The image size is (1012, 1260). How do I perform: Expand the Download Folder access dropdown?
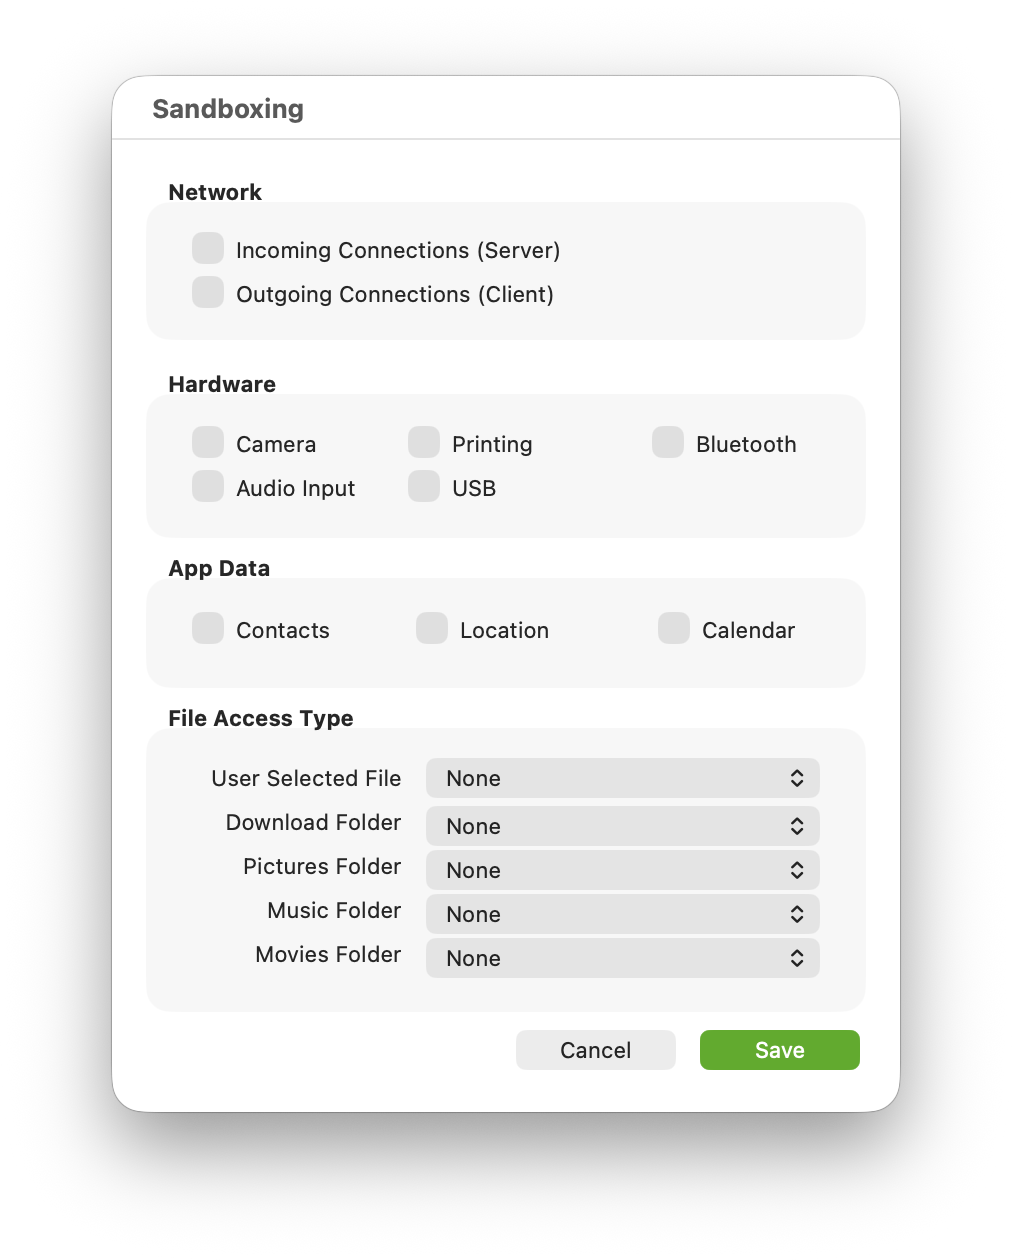coord(622,826)
